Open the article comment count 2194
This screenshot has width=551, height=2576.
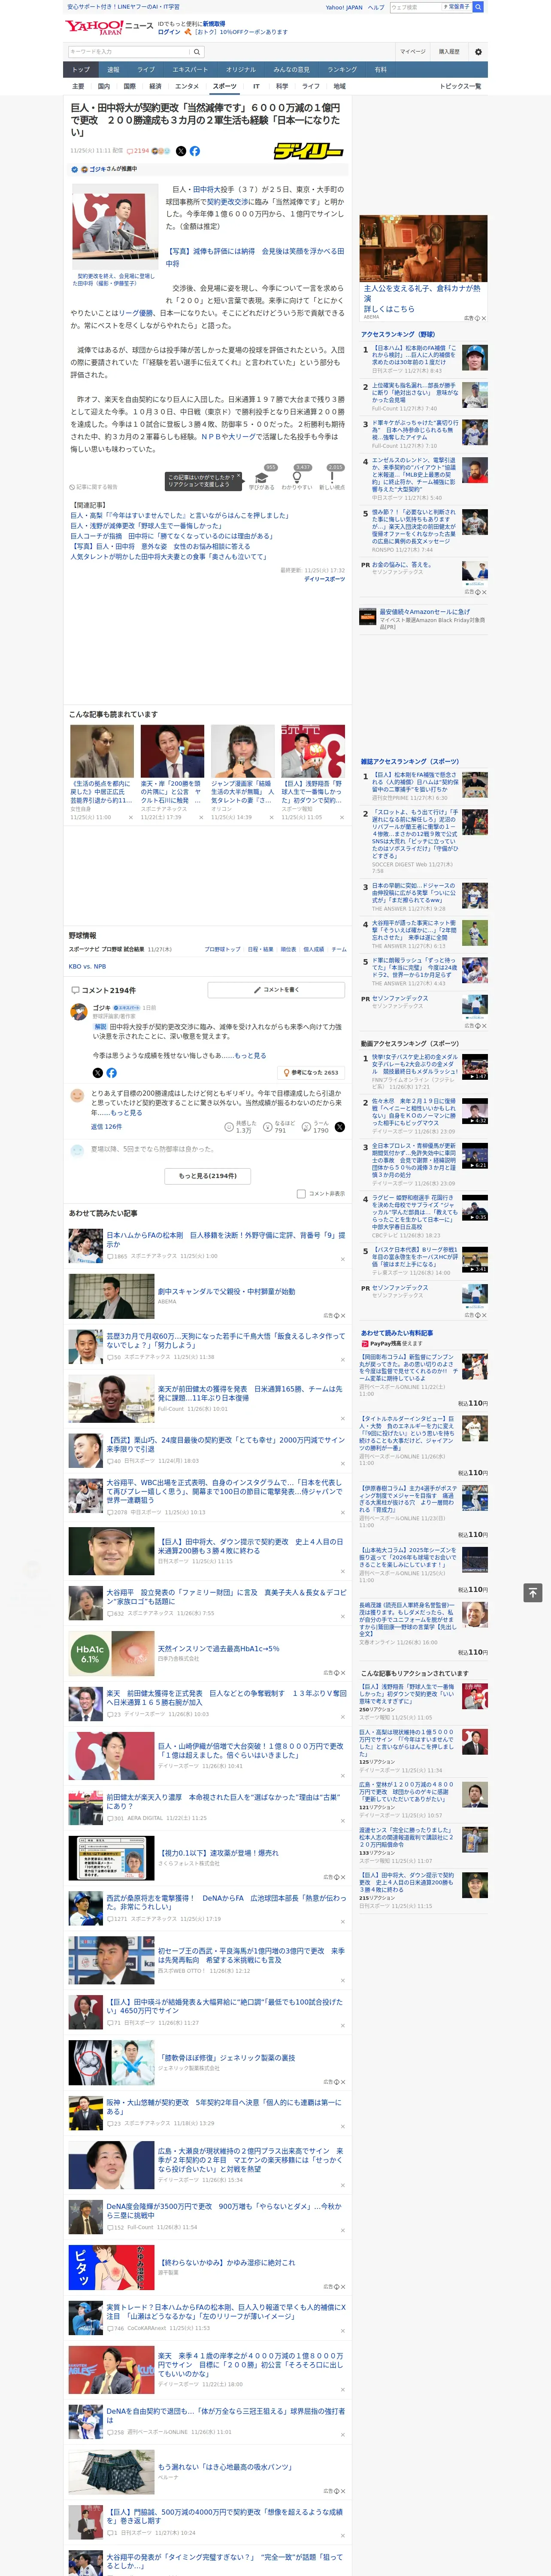138,151
